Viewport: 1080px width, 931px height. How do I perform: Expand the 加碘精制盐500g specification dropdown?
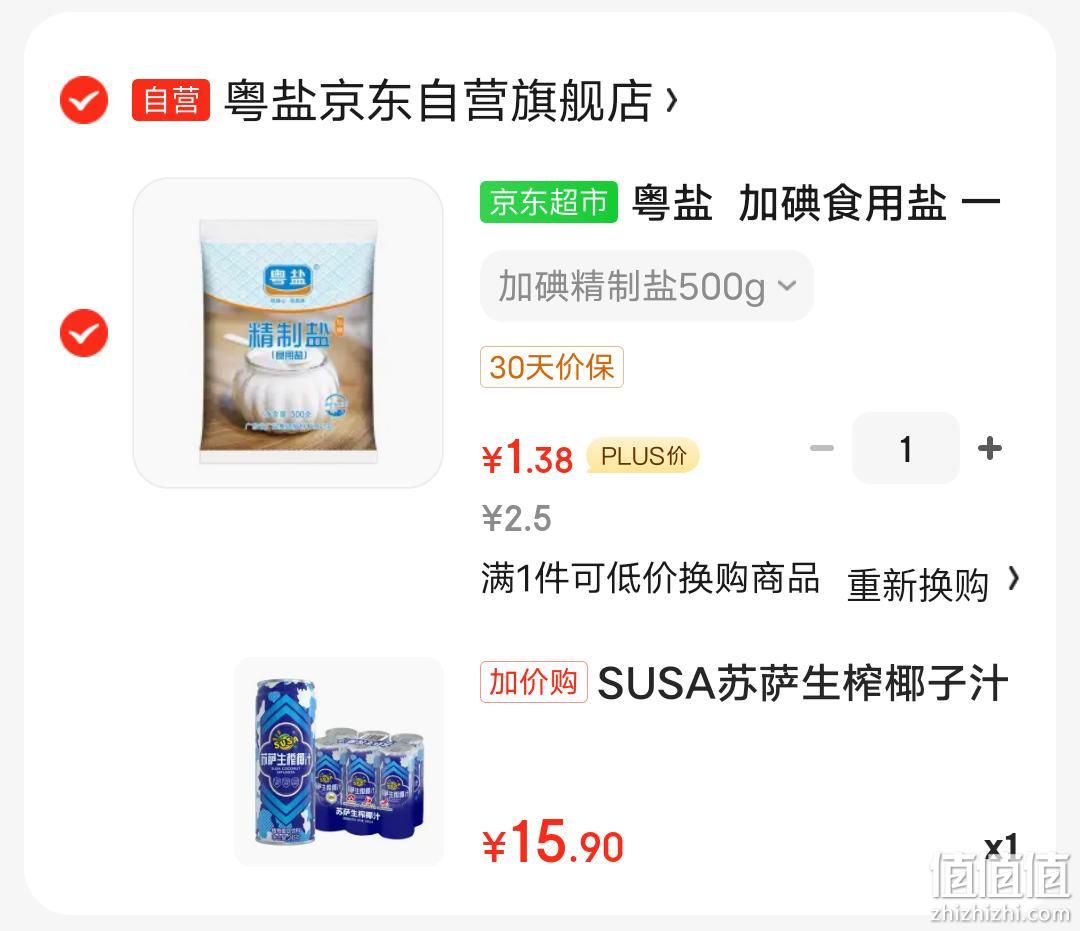[x=647, y=286]
